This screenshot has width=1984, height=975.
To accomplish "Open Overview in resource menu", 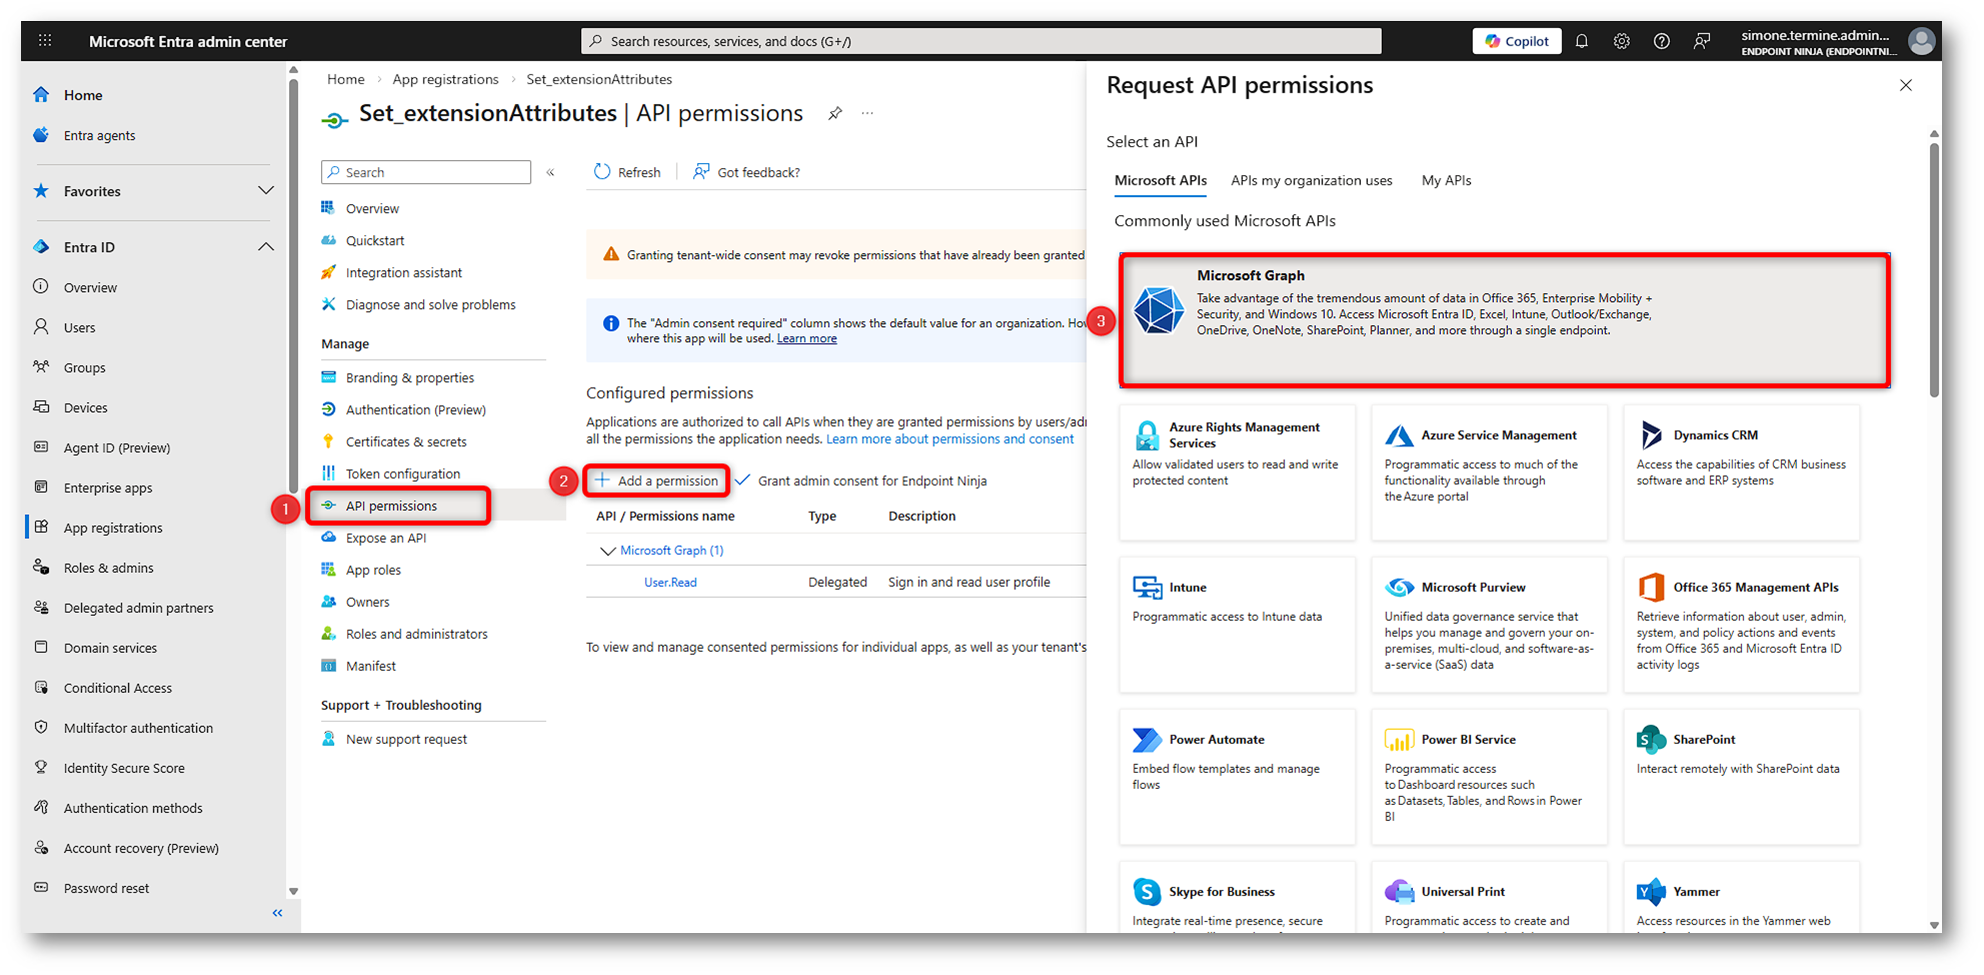I will 372,208.
